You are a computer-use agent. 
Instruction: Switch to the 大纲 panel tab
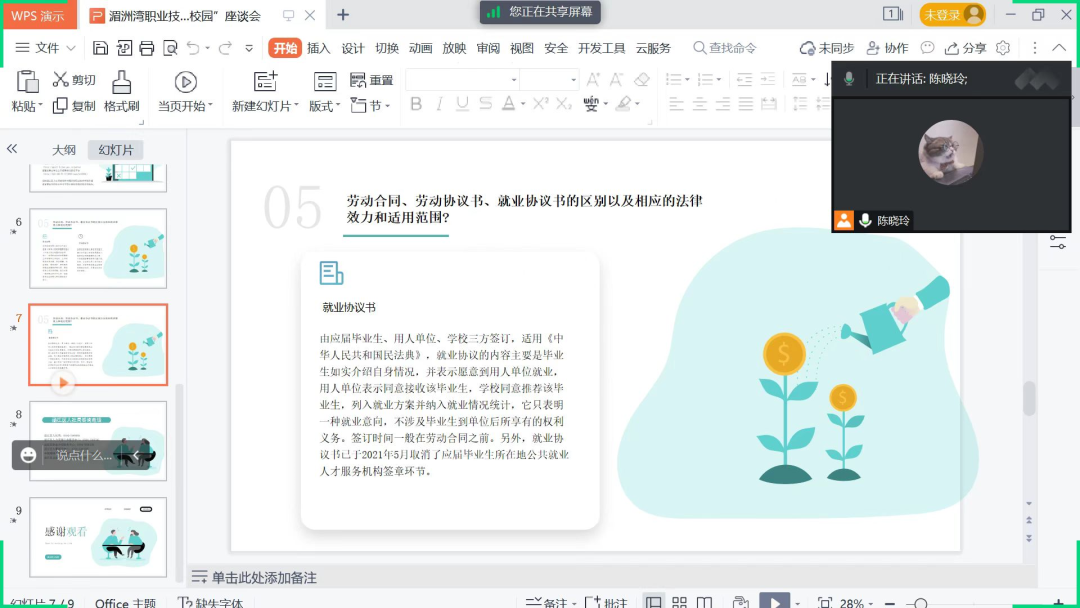[x=64, y=149]
